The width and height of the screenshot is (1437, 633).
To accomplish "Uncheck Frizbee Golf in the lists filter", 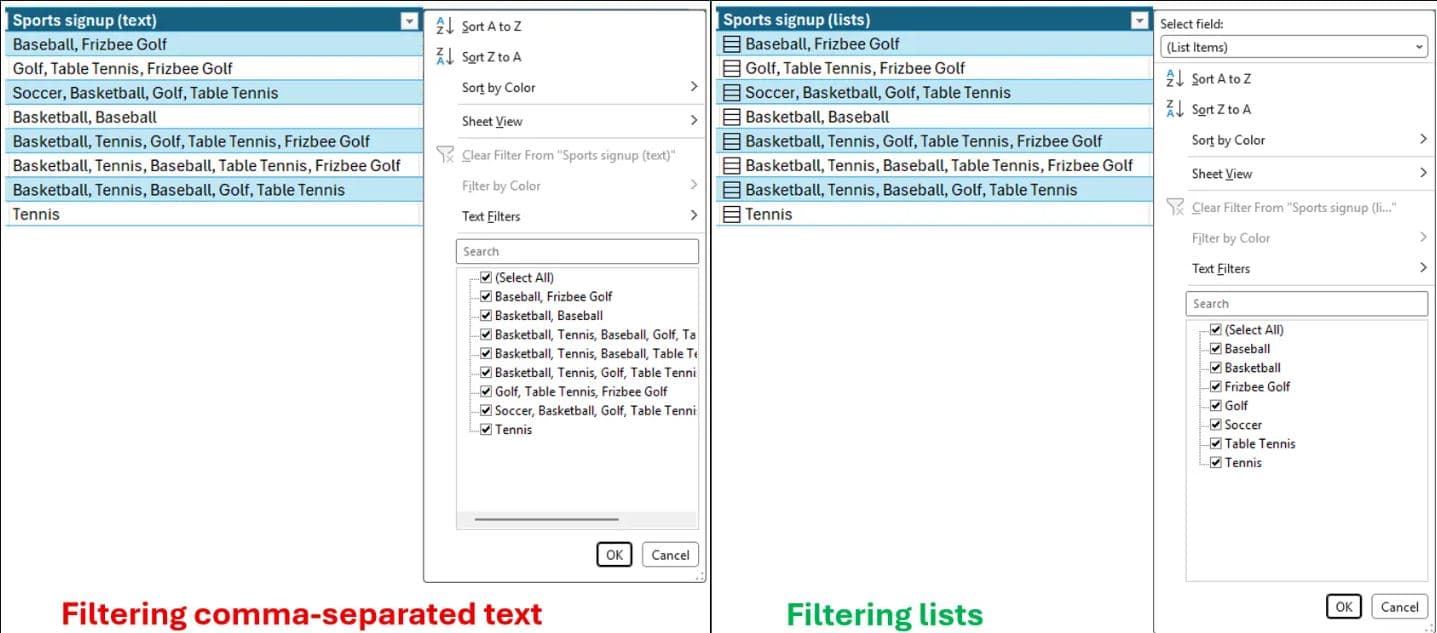I will coord(1216,386).
